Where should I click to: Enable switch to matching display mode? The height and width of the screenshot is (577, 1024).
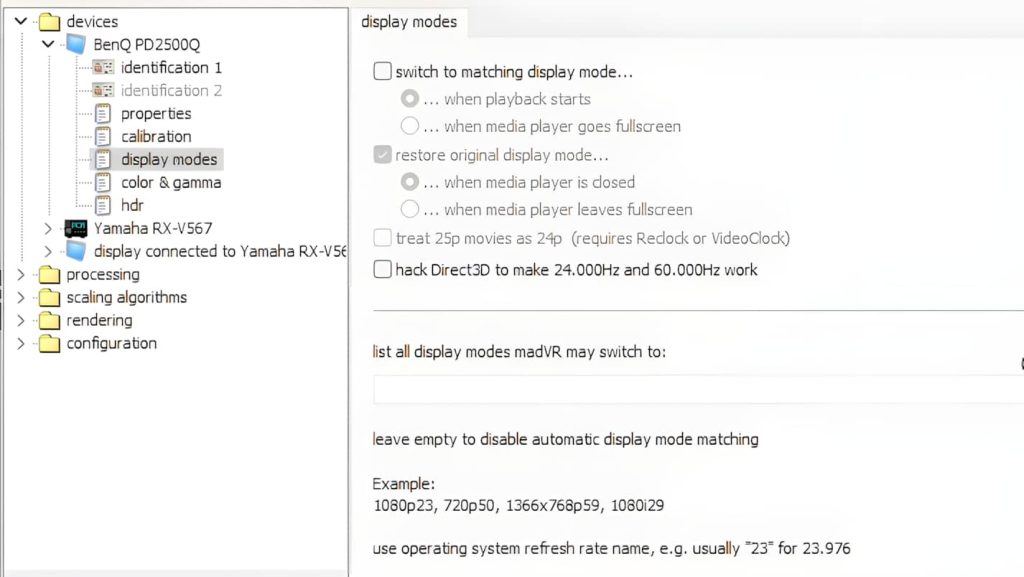[383, 71]
